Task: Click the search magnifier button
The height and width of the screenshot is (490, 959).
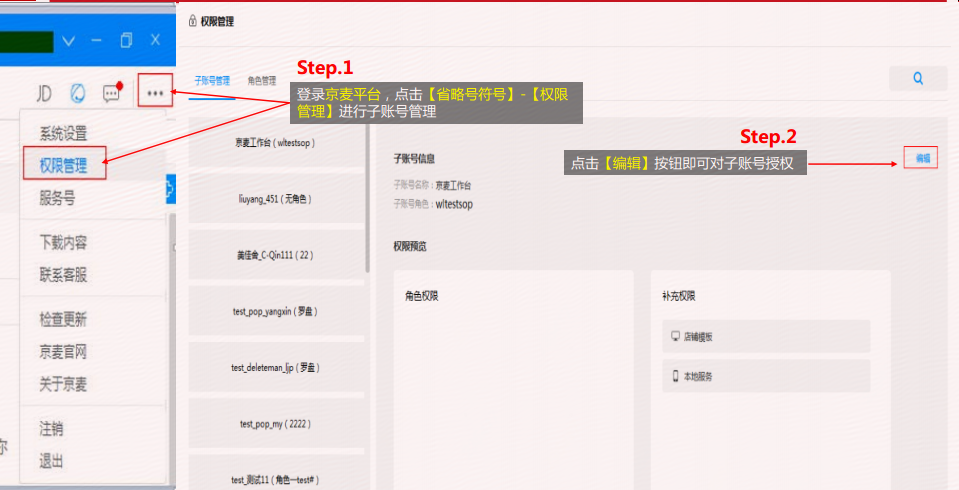Action: 918,78
